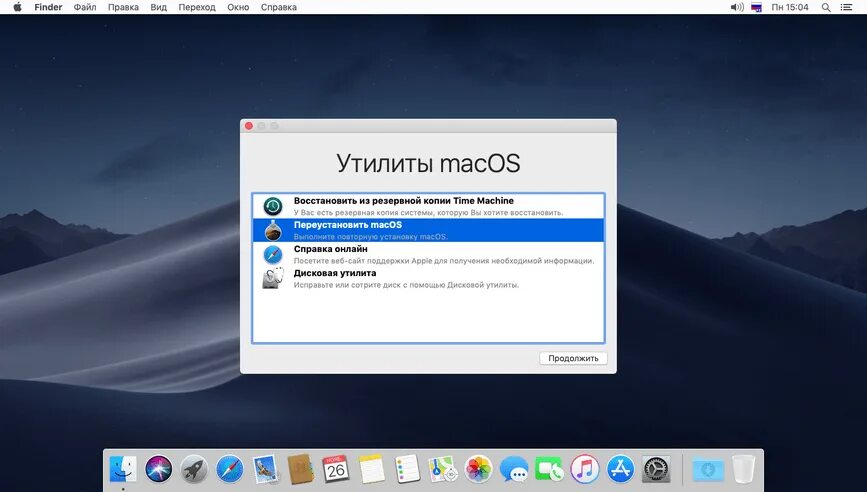Click the clock showing Пн 15:04
Screen dimensions: 867x492
(790, 7)
